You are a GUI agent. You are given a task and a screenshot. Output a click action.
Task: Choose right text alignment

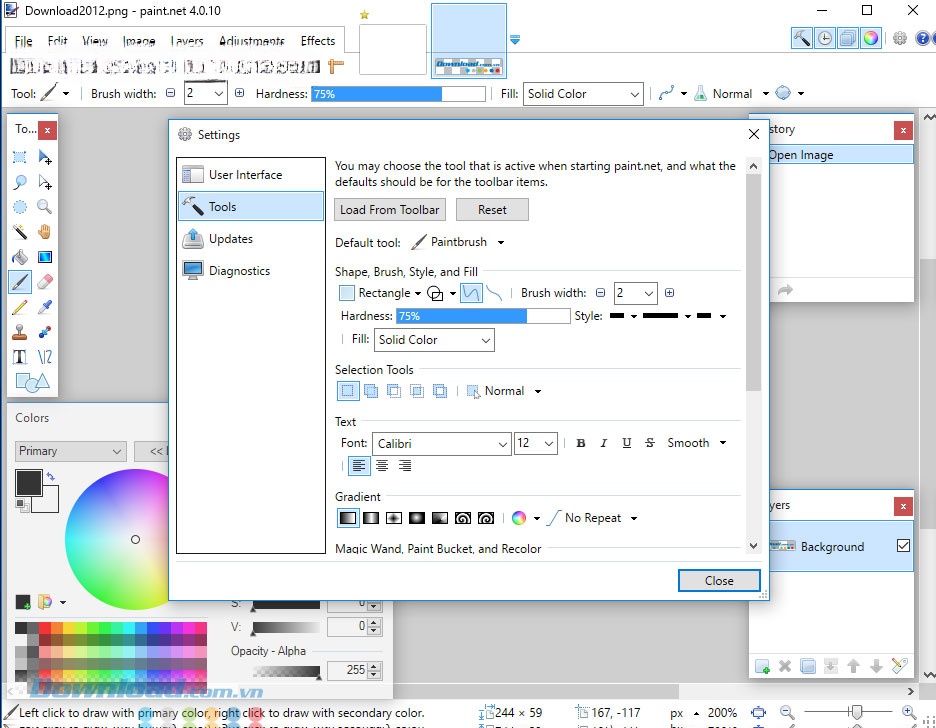(405, 466)
